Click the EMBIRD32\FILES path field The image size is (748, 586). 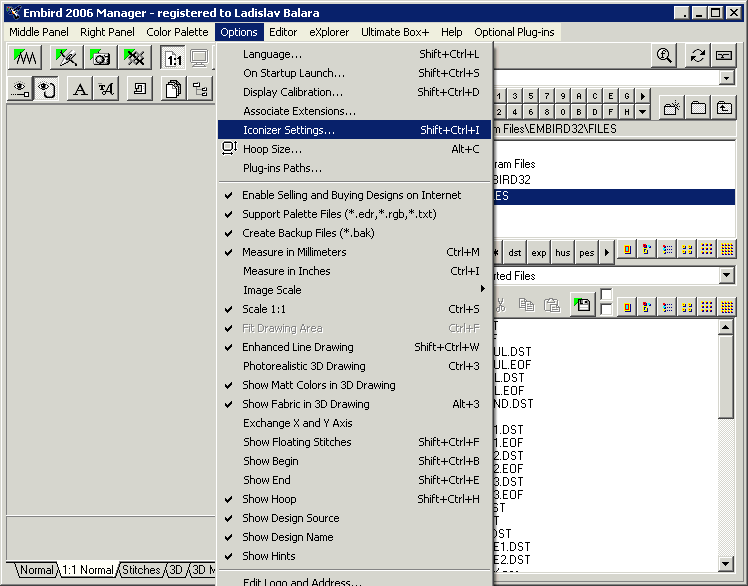point(614,129)
